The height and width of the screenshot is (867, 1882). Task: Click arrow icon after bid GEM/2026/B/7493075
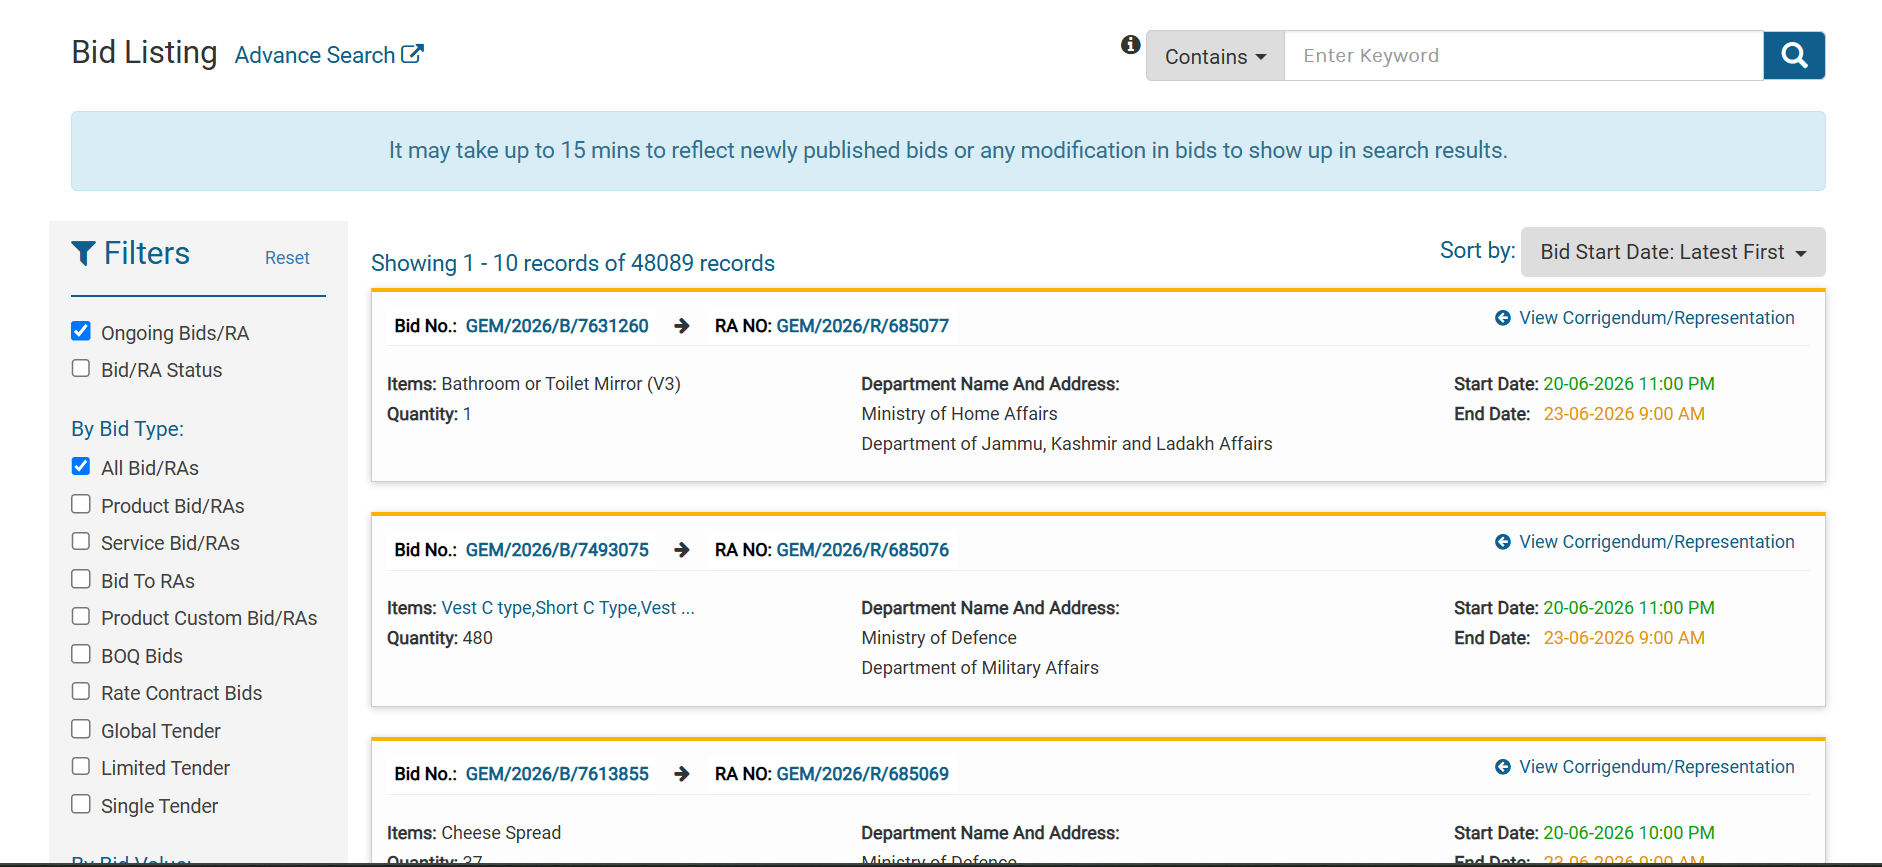(682, 550)
